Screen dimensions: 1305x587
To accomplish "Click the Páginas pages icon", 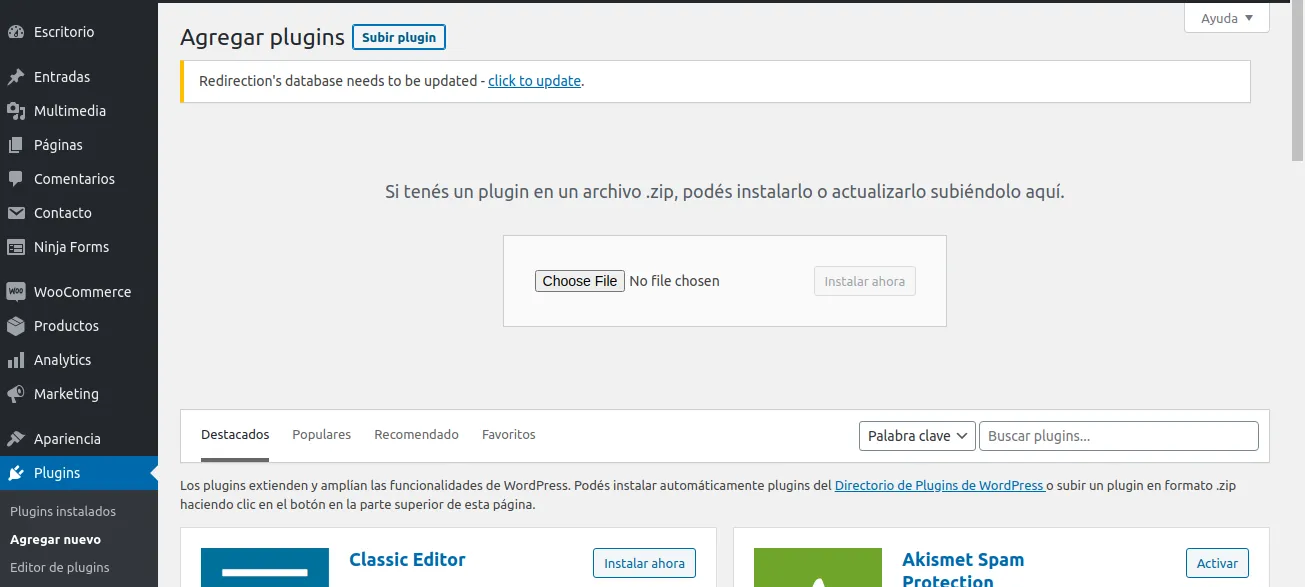I will coord(16,145).
